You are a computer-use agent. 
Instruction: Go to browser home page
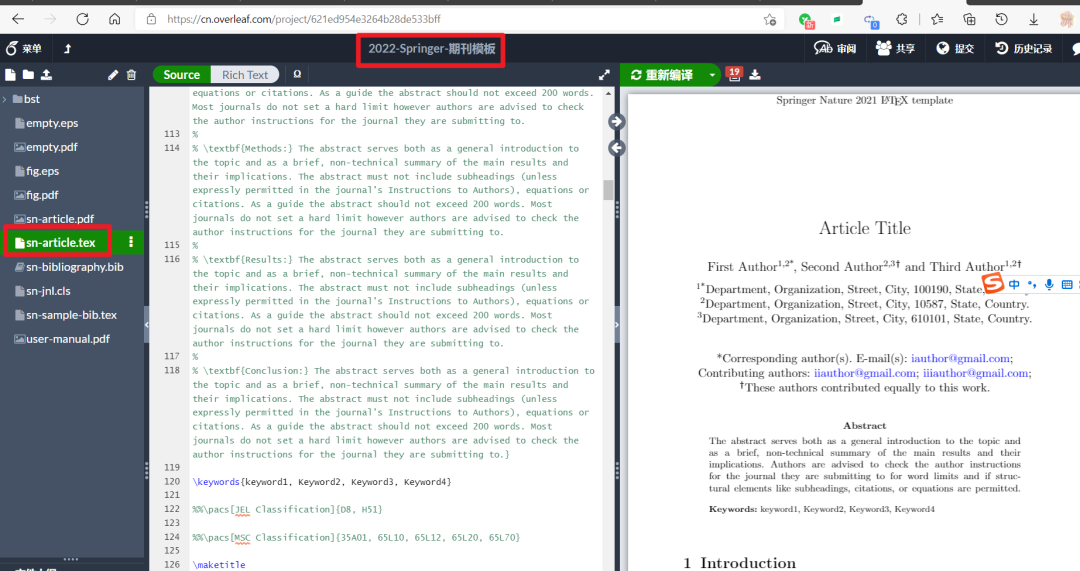point(114,19)
